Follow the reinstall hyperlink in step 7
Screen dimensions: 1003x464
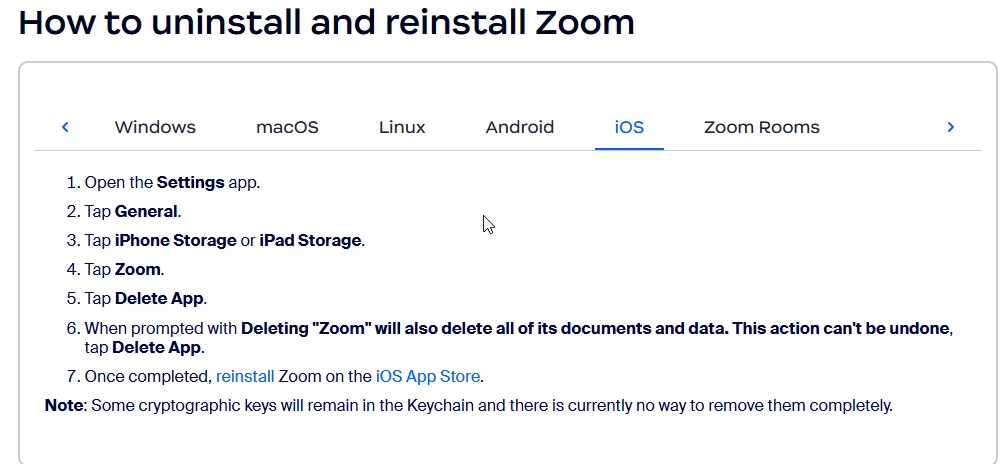245,376
